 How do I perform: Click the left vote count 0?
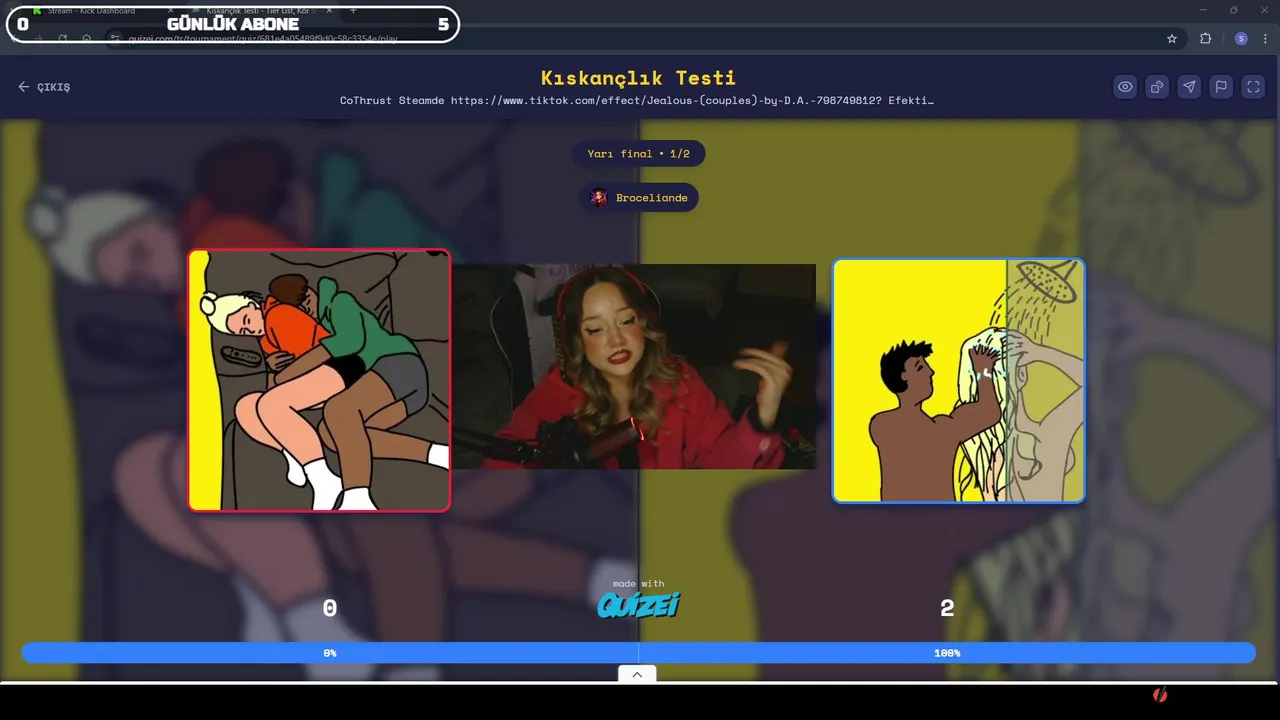pyautogui.click(x=330, y=608)
